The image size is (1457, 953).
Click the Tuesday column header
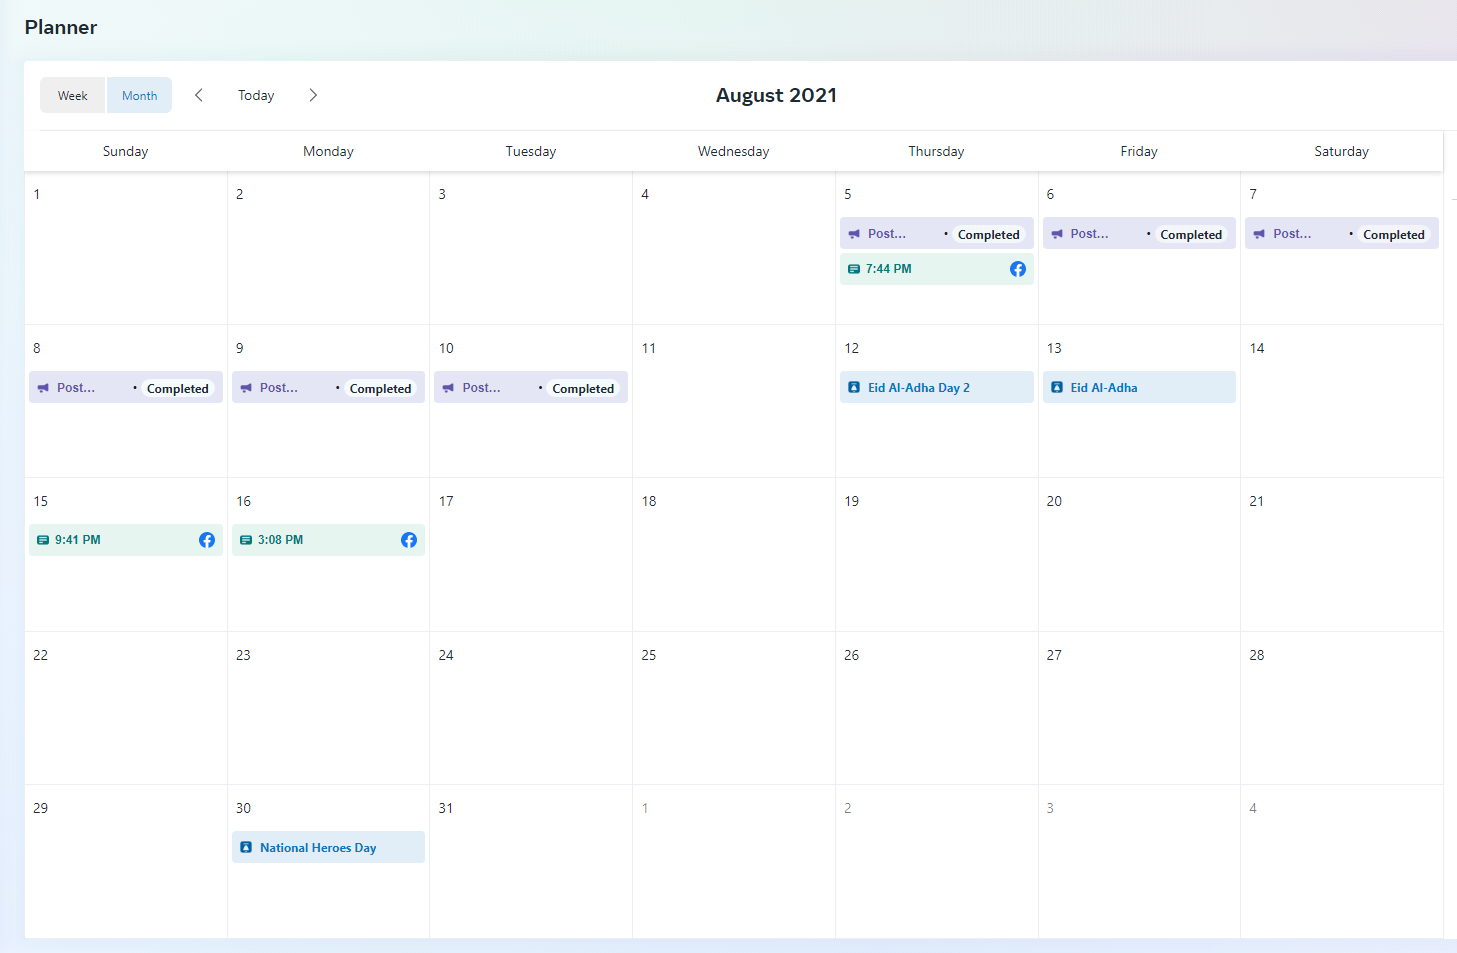point(531,151)
